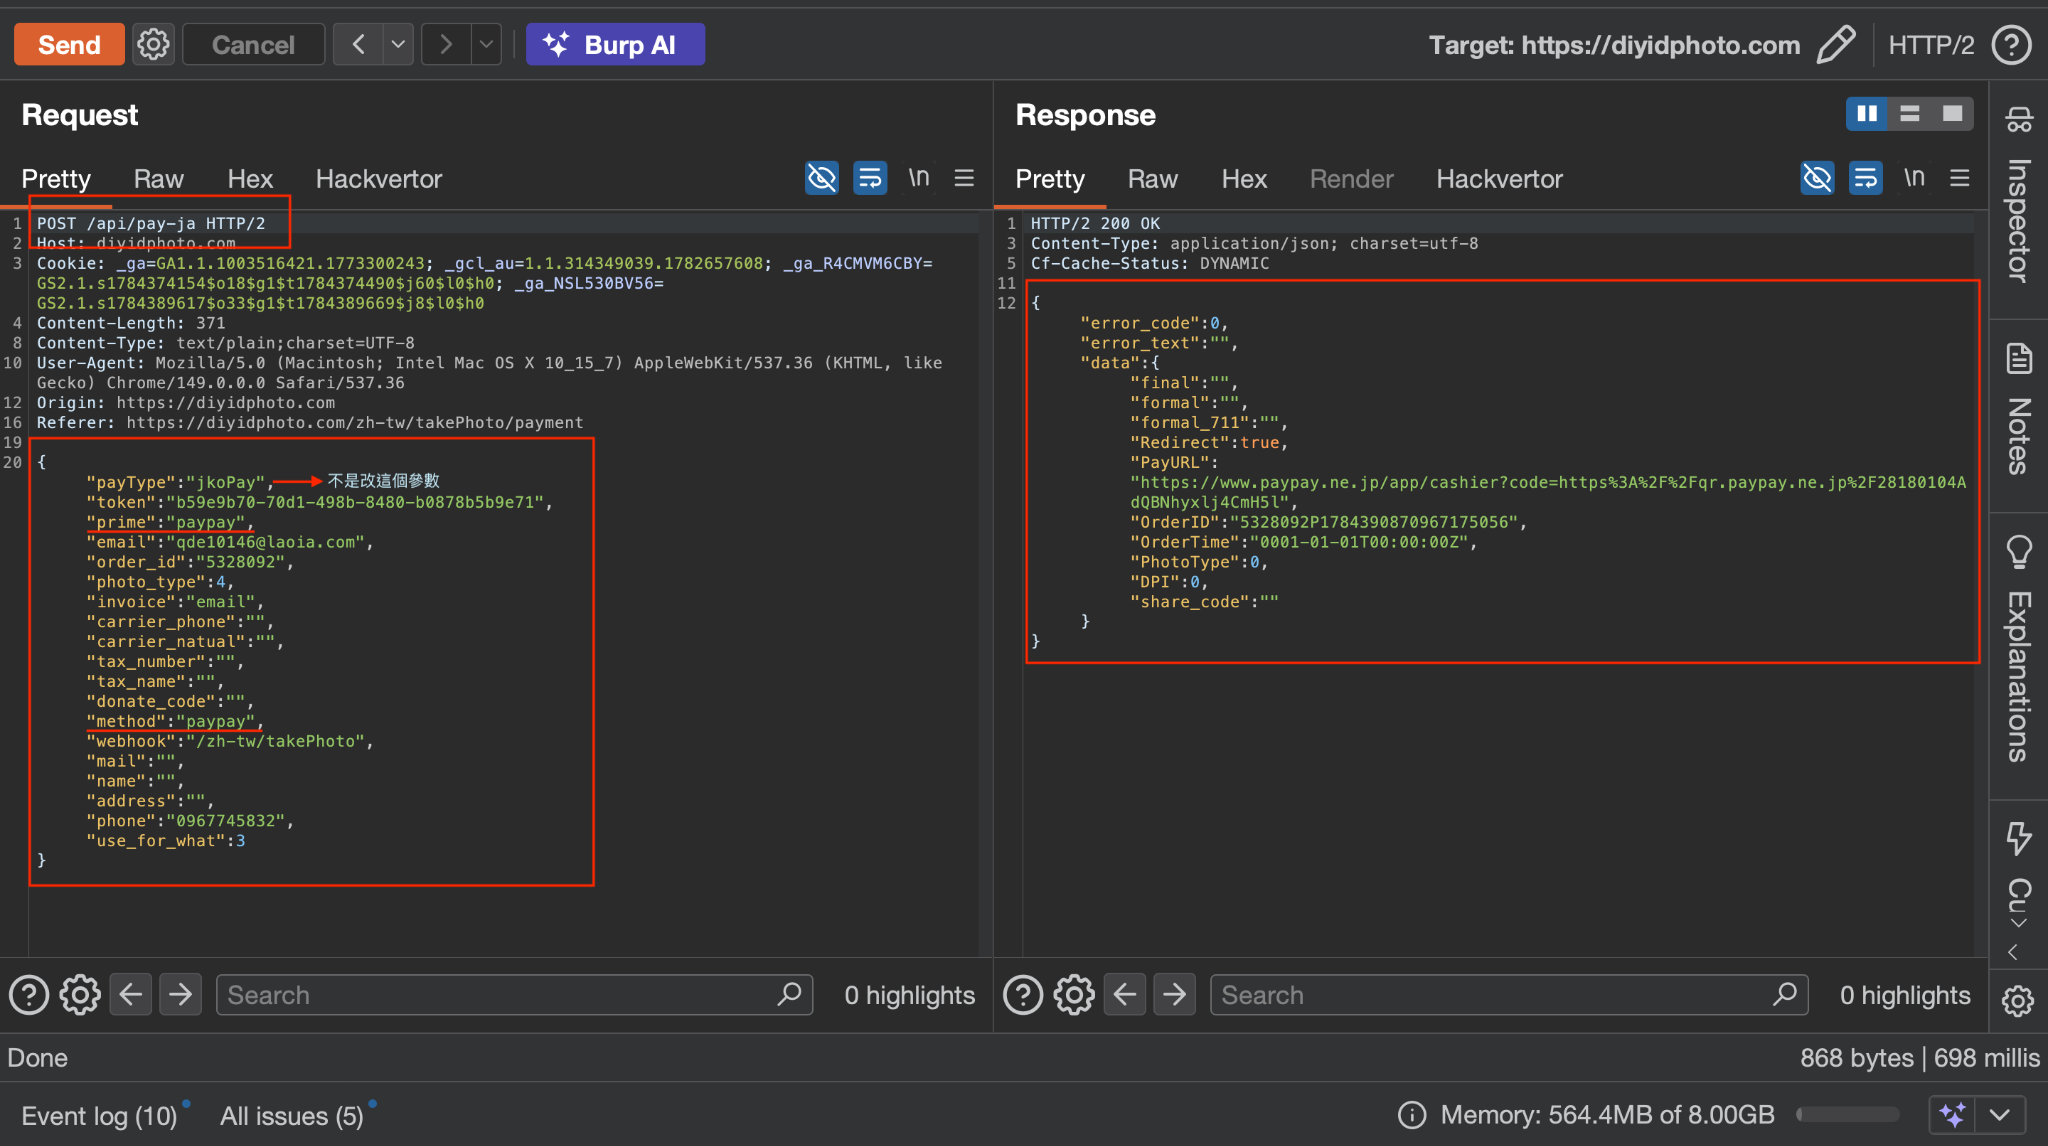Image resolution: width=2048 pixels, height=1146 pixels.
Task: Open Response search help icon
Action: click(1023, 995)
